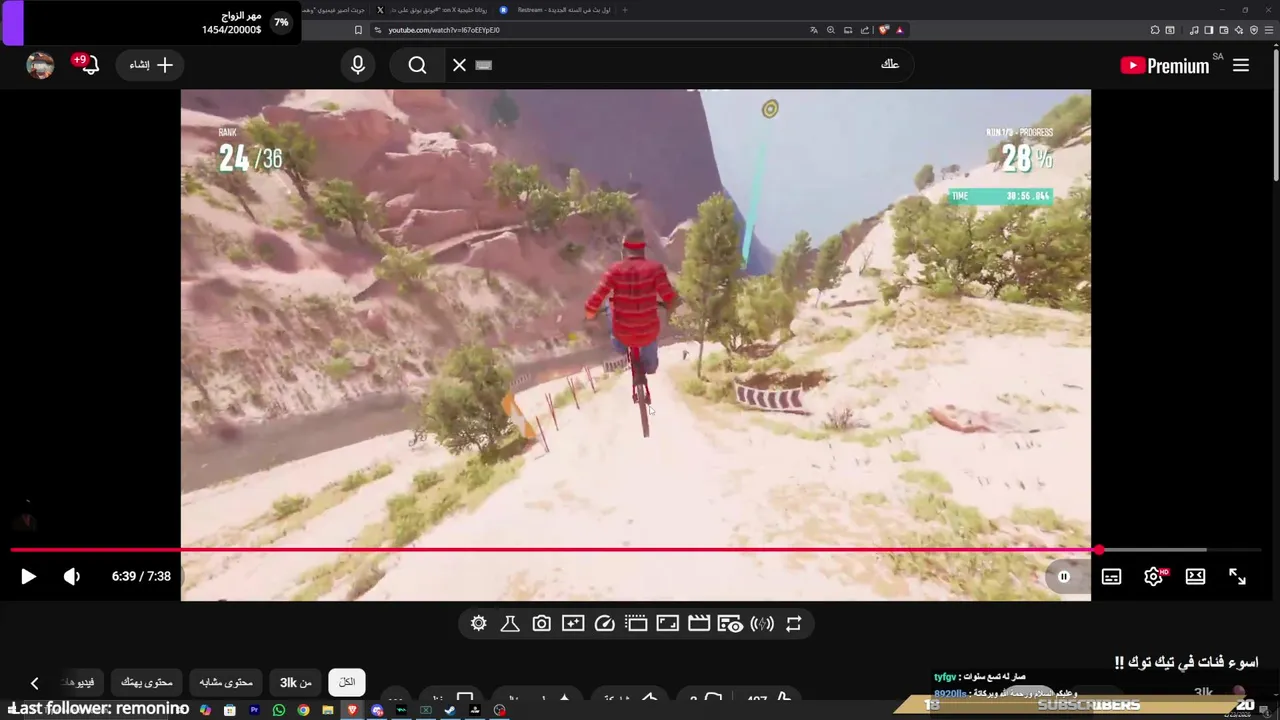The image size is (1280, 720).
Task: Toggle cinema mode clapperboard icon
Action: coord(699,623)
